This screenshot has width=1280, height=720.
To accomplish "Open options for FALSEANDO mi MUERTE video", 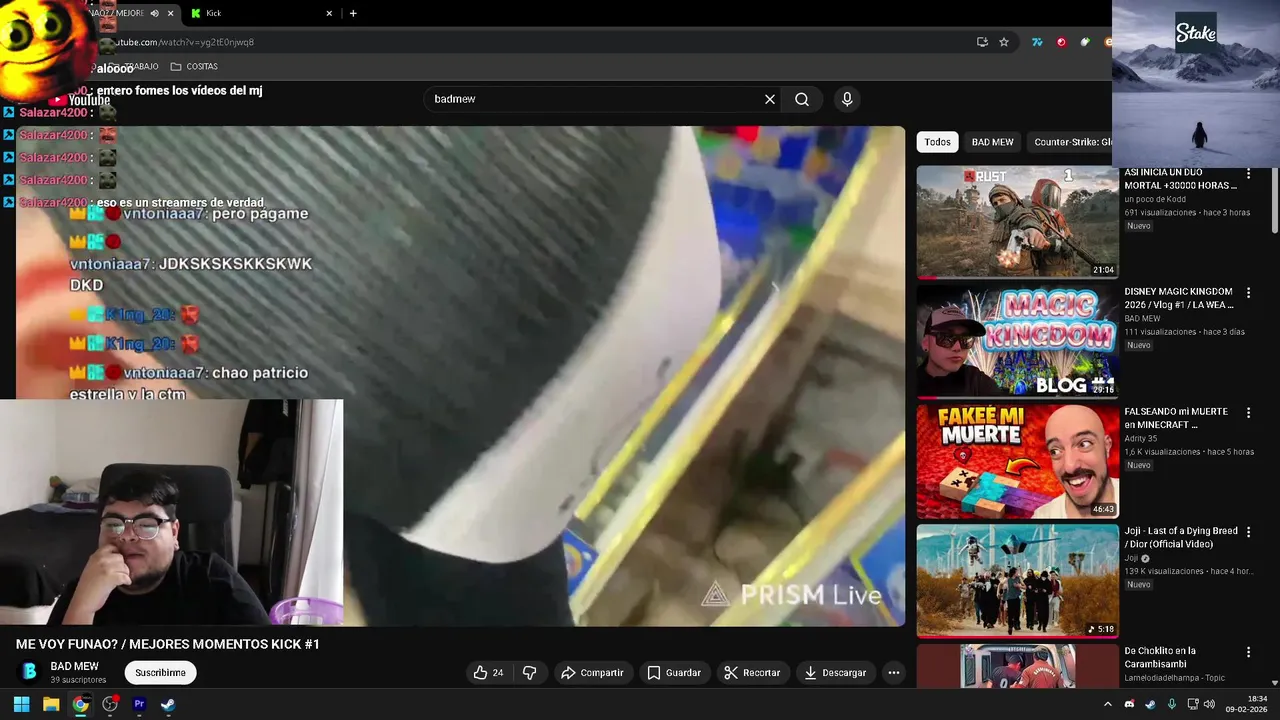I will (1248, 413).
